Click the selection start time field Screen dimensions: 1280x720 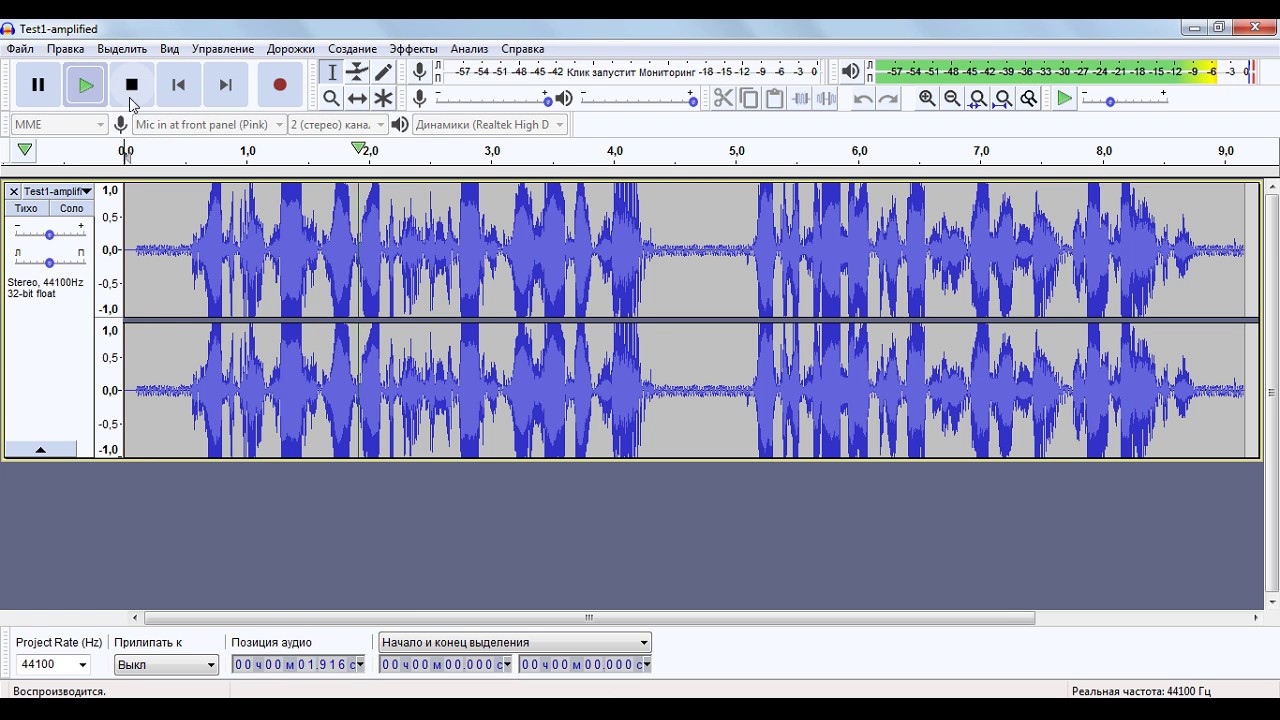[446, 664]
